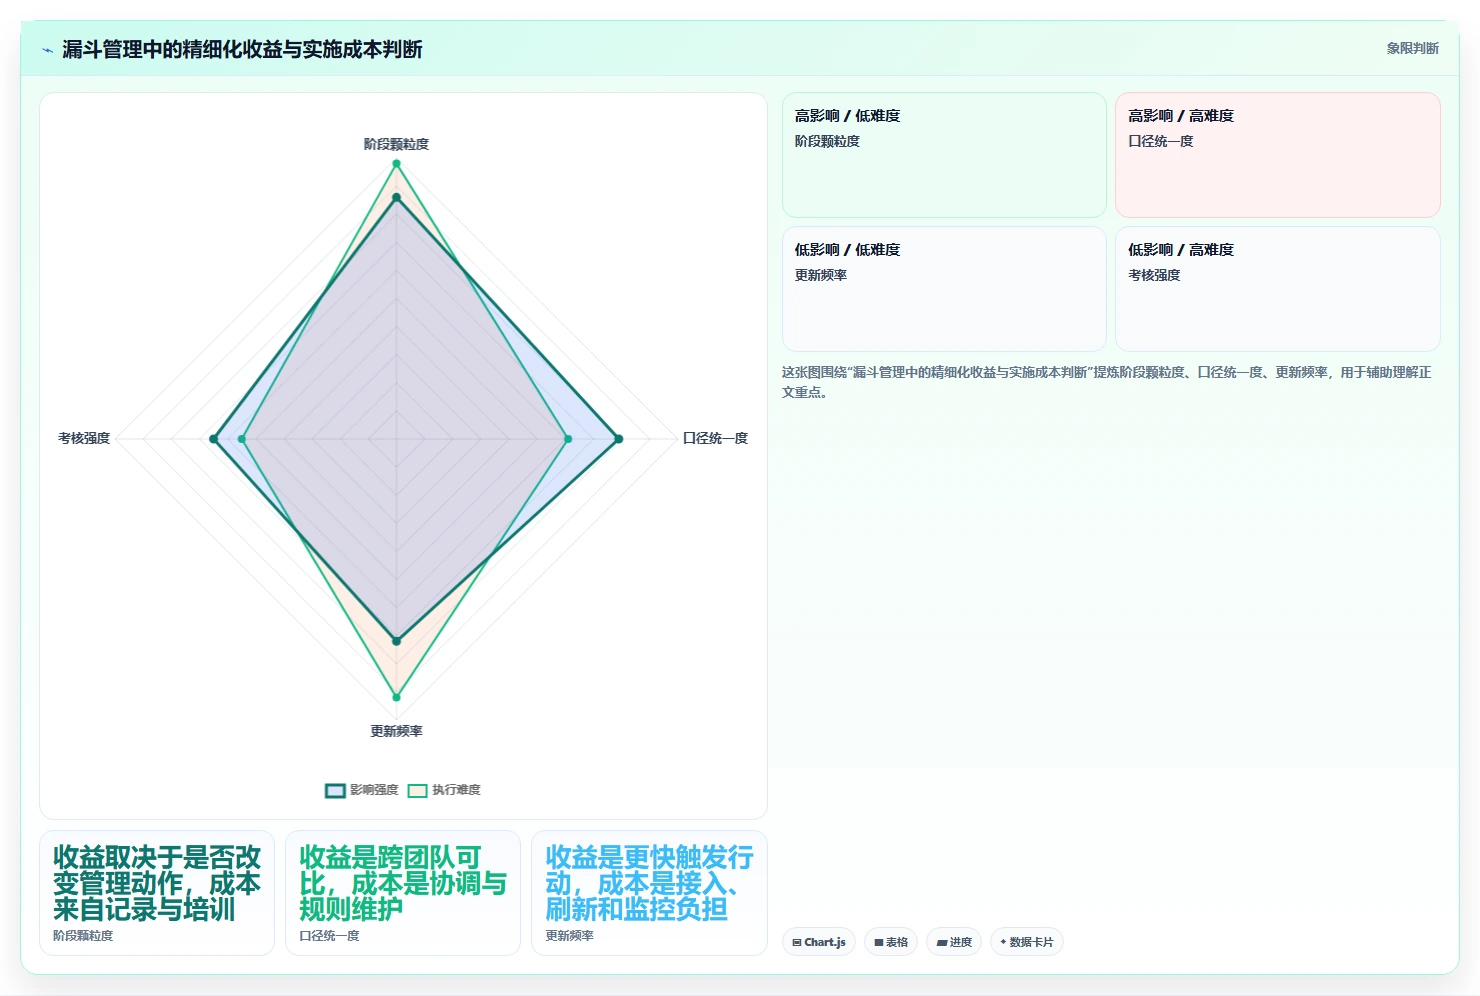Click the pulse icon beside the dashboard title
Image resolution: width=1480 pixels, height=996 pixels.
pos(47,50)
